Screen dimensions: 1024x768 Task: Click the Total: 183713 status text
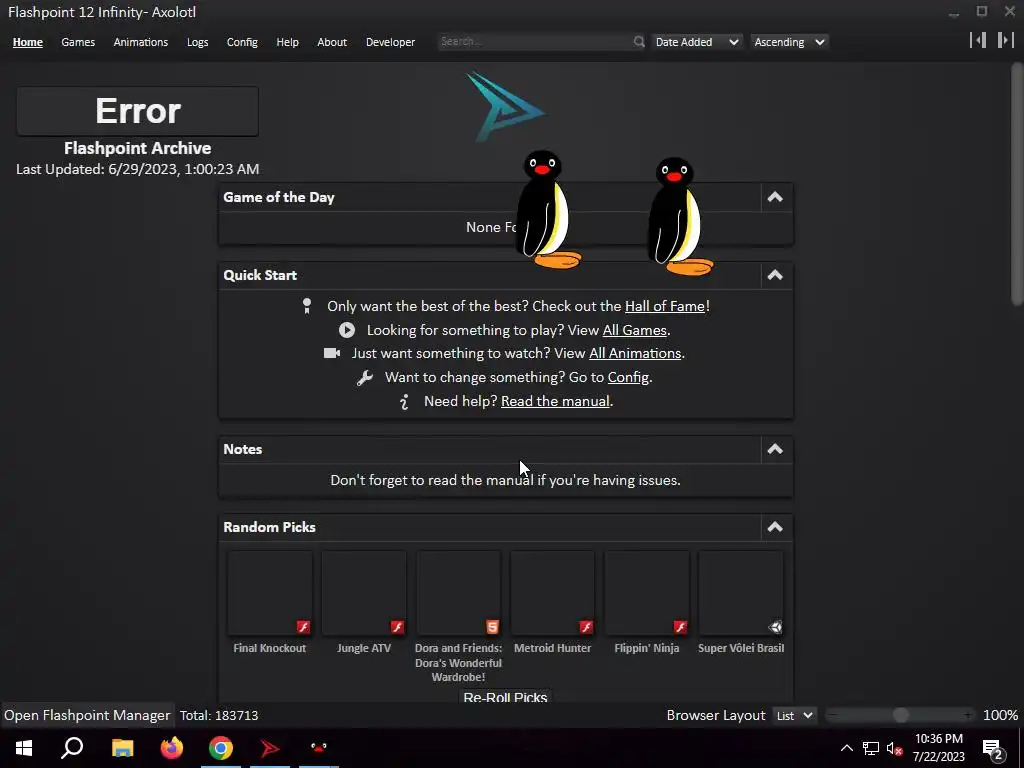(x=219, y=716)
